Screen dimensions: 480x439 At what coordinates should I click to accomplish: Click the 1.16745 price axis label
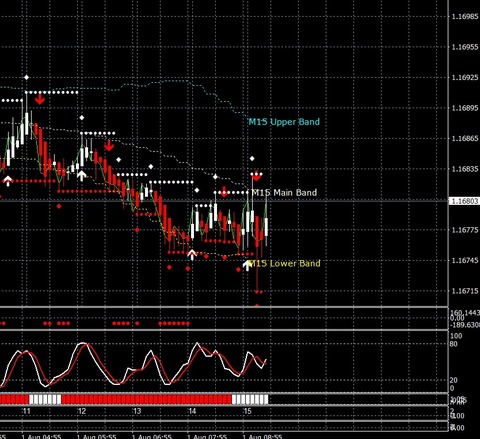(x=465, y=260)
